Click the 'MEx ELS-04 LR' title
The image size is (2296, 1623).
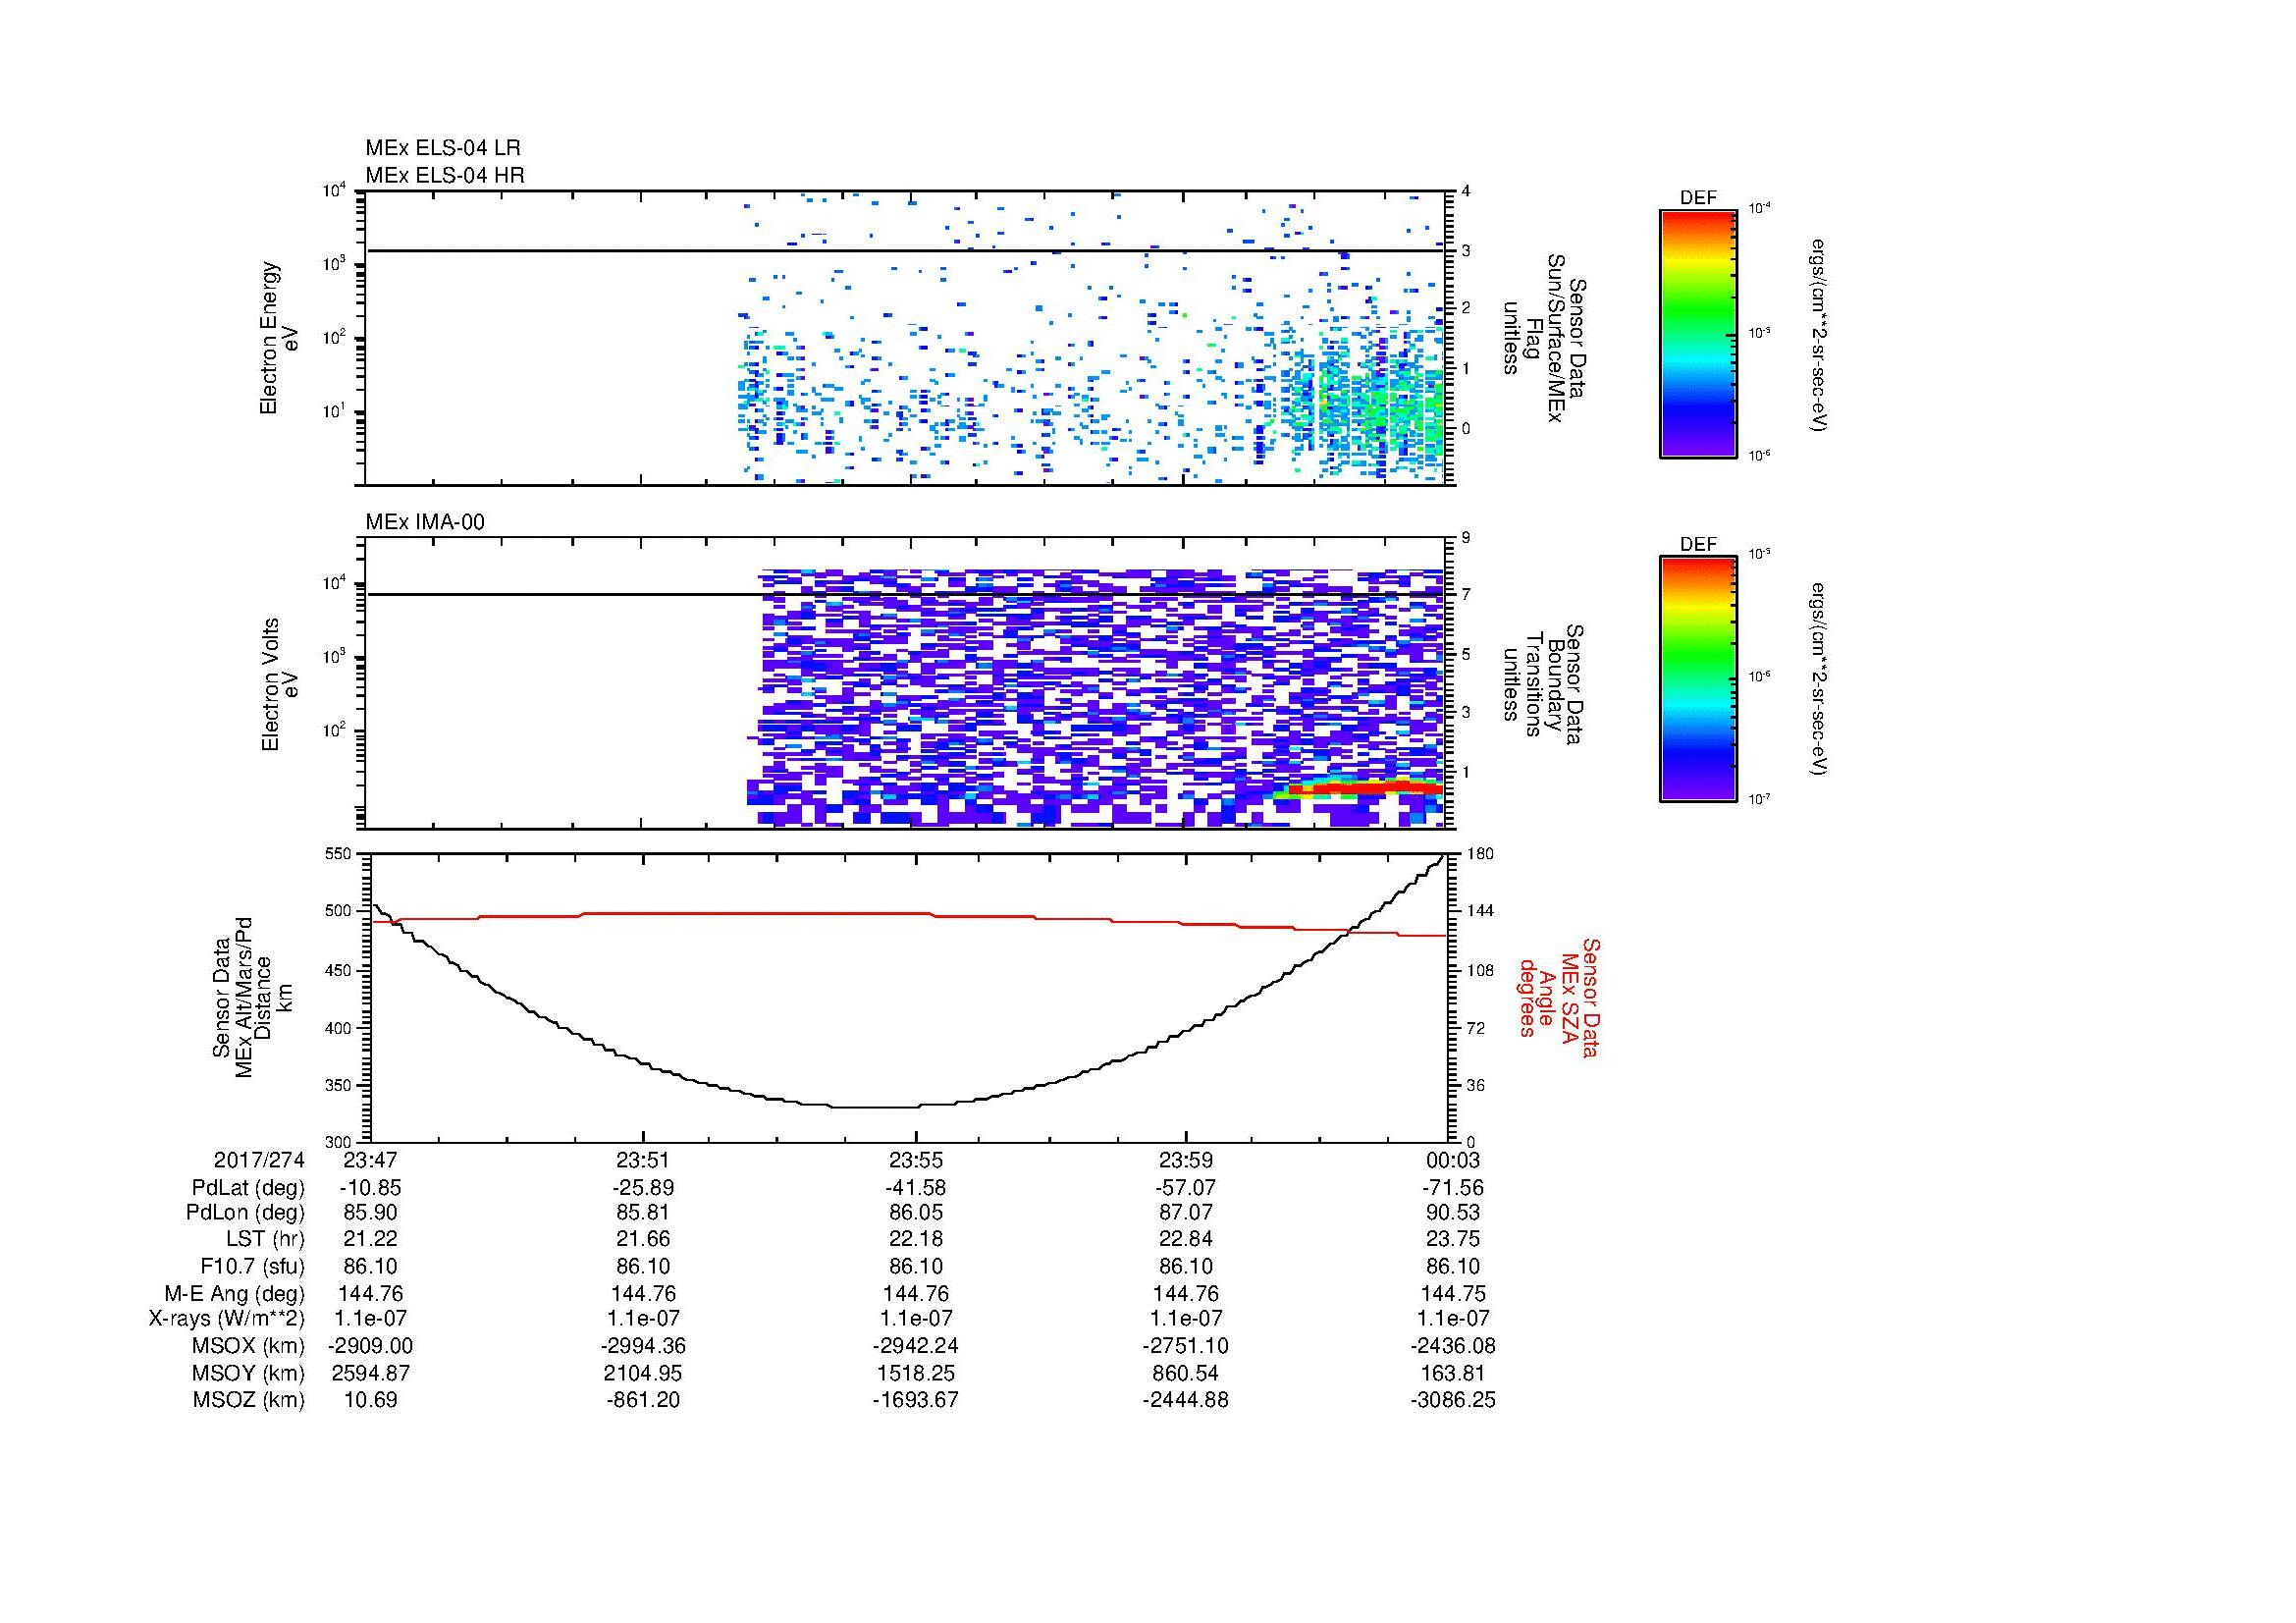point(443,148)
